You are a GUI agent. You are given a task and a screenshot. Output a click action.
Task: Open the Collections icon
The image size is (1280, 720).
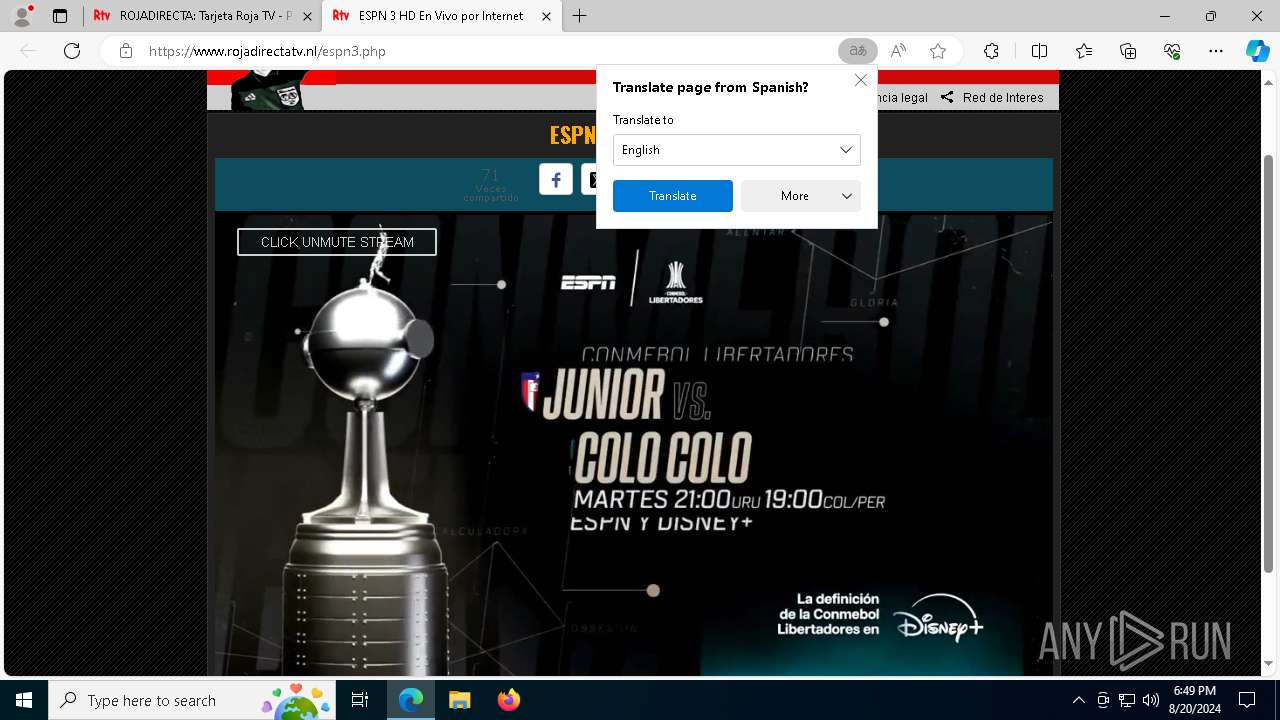click(1128, 51)
